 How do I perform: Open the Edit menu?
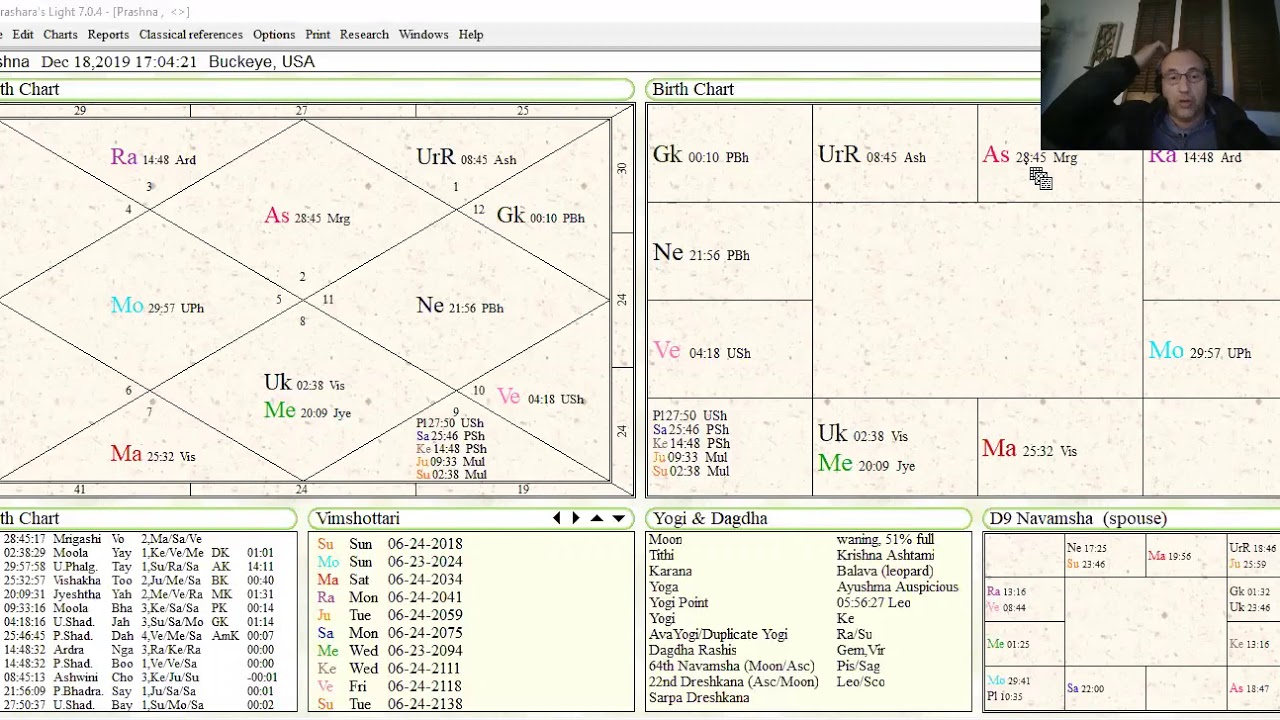[x=23, y=34]
